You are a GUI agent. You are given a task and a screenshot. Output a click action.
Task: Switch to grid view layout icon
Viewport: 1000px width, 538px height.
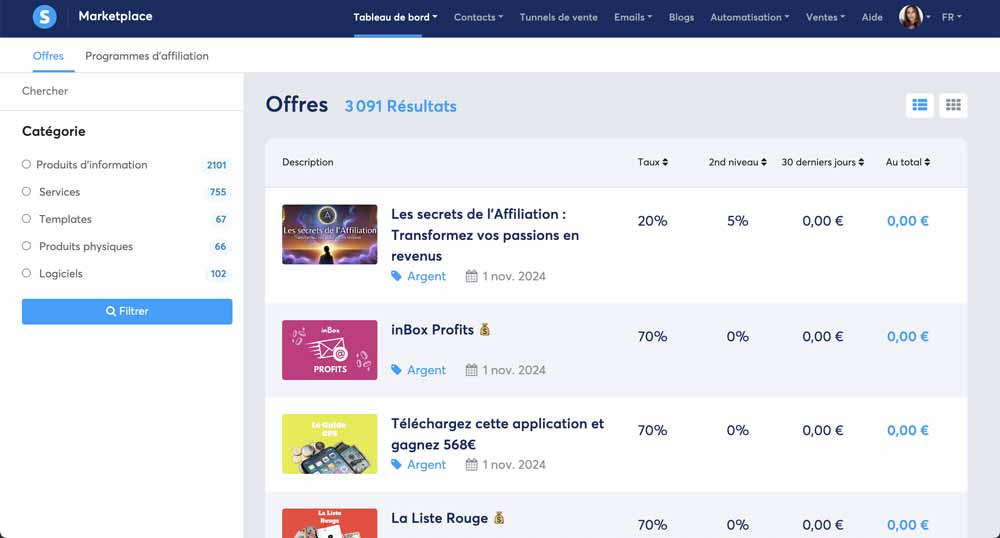(953, 105)
